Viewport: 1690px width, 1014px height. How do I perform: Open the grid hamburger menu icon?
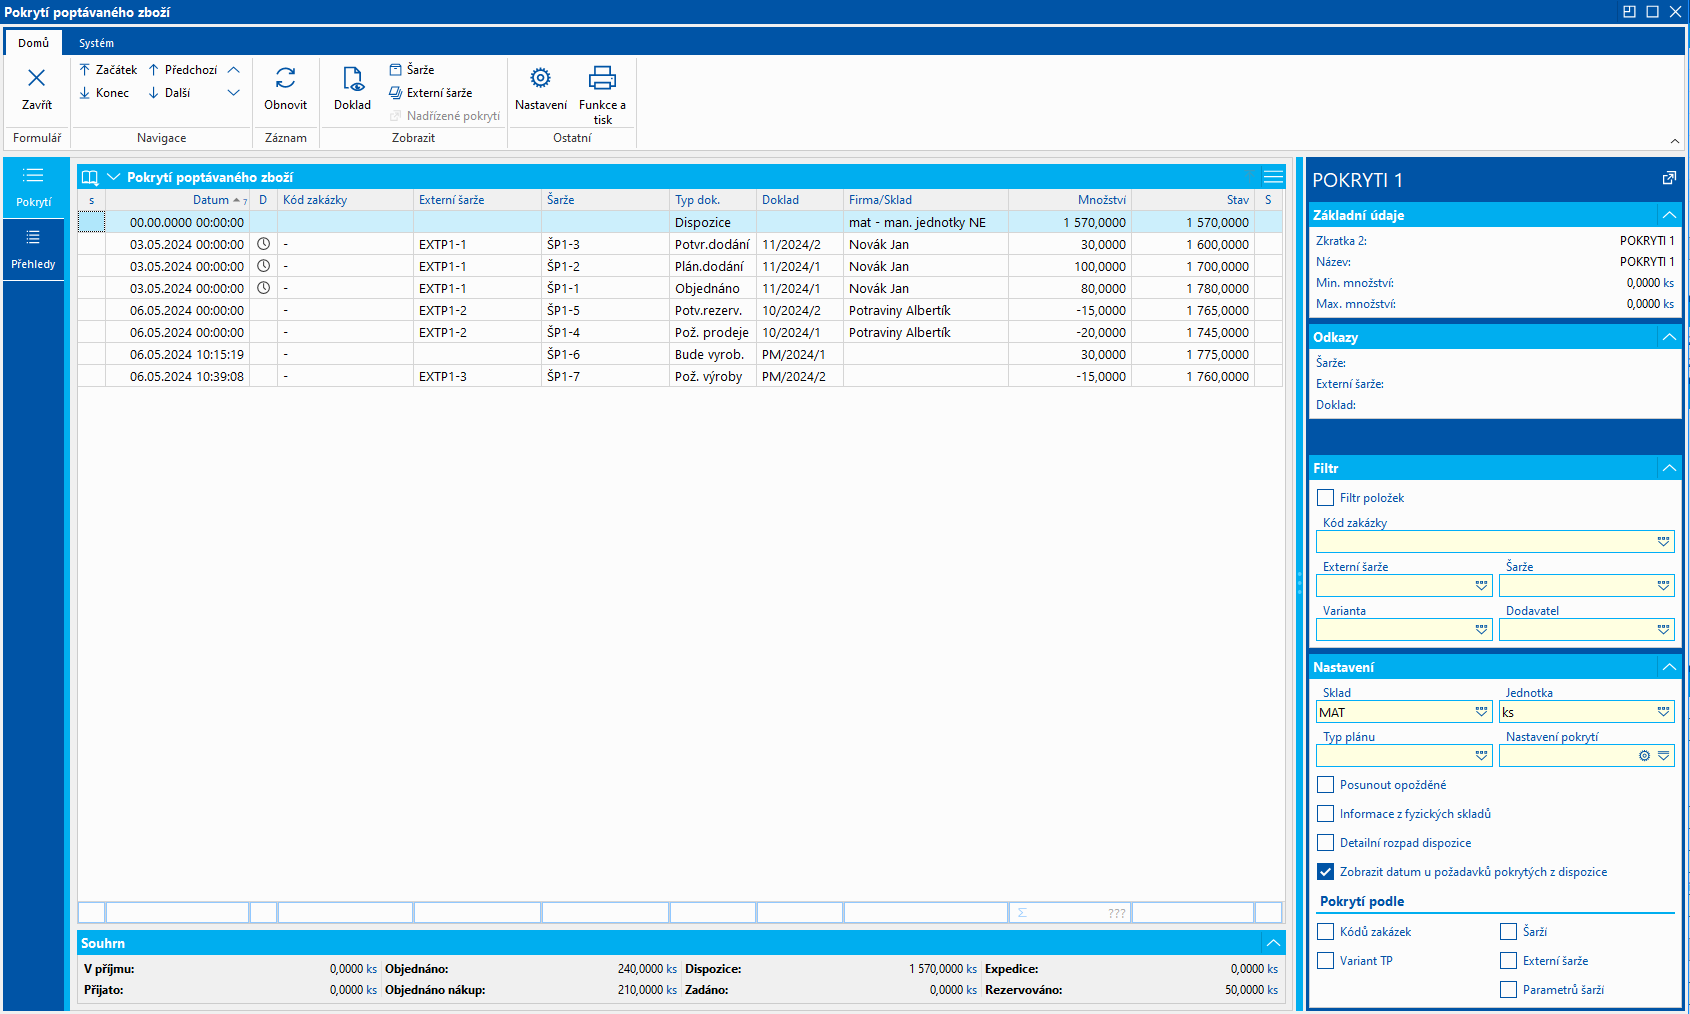click(1273, 177)
